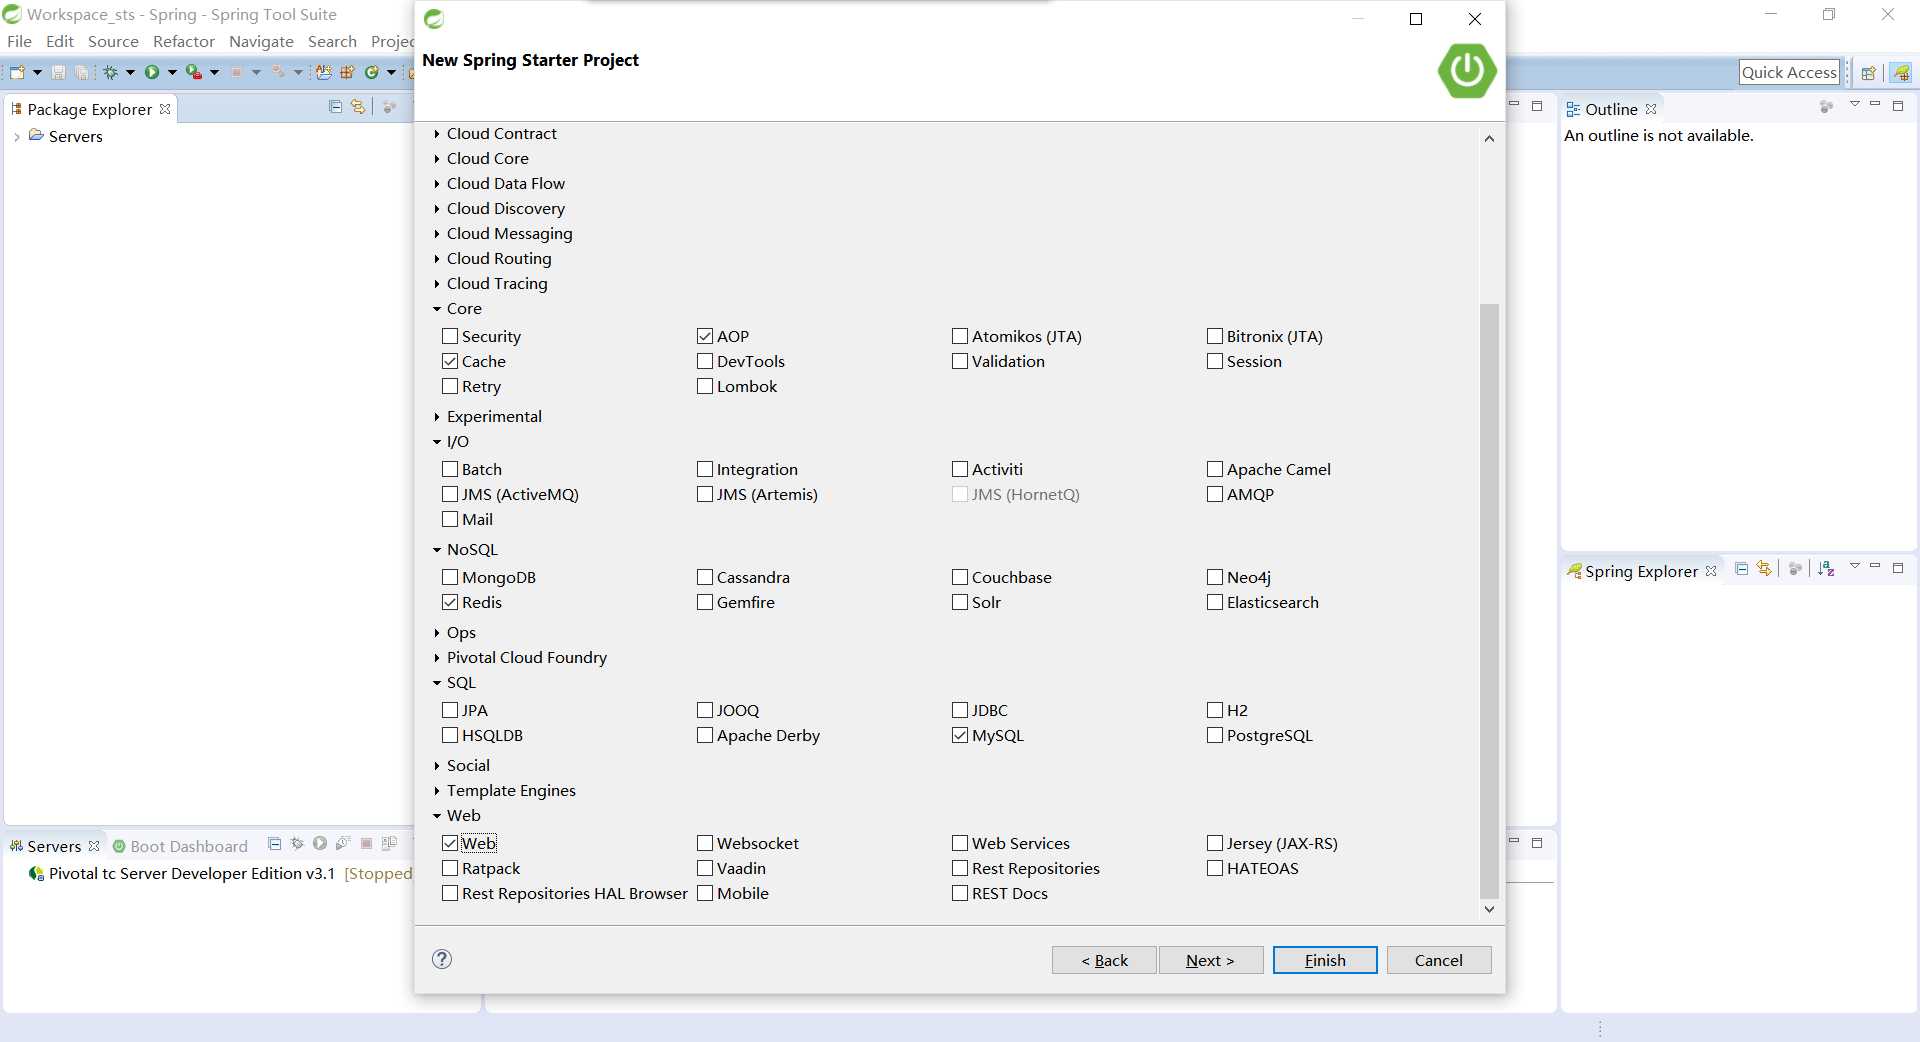Switch to the Boot Dashboard tab
Screen dimensions: 1920x1042
(180, 846)
